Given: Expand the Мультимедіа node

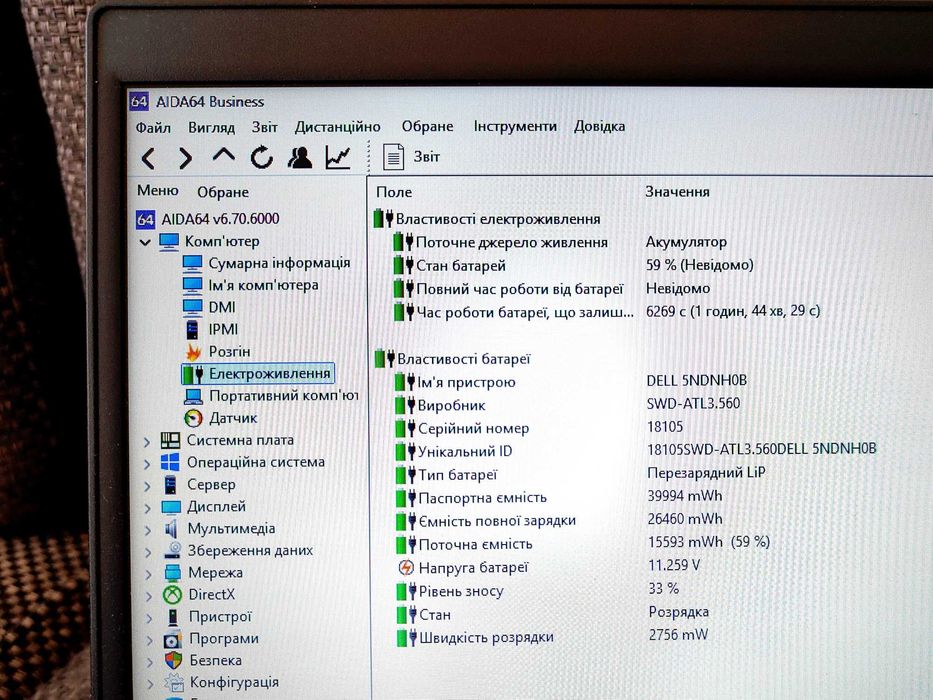Looking at the screenshot, I should pos(148,530).
